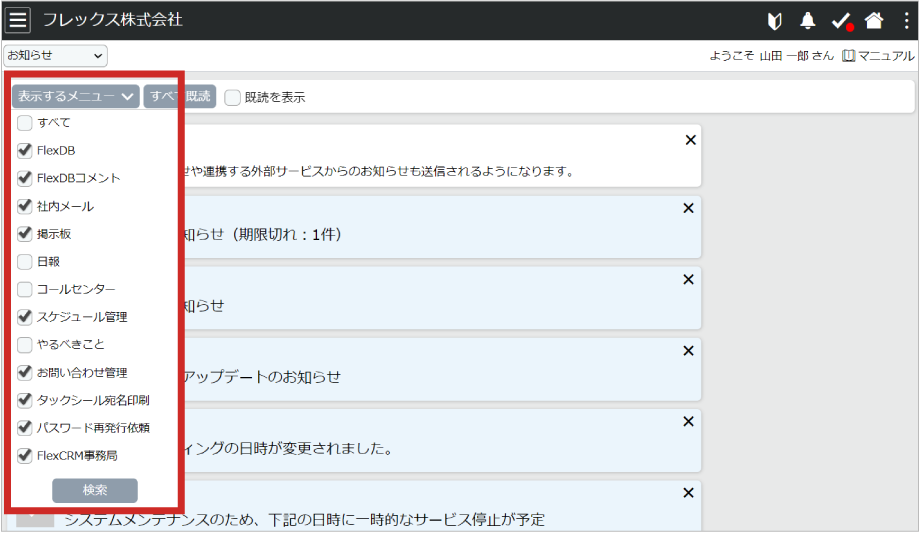Open the 日時が変更されました notification text
Viewport: 920px width, 536px height.
289,449
